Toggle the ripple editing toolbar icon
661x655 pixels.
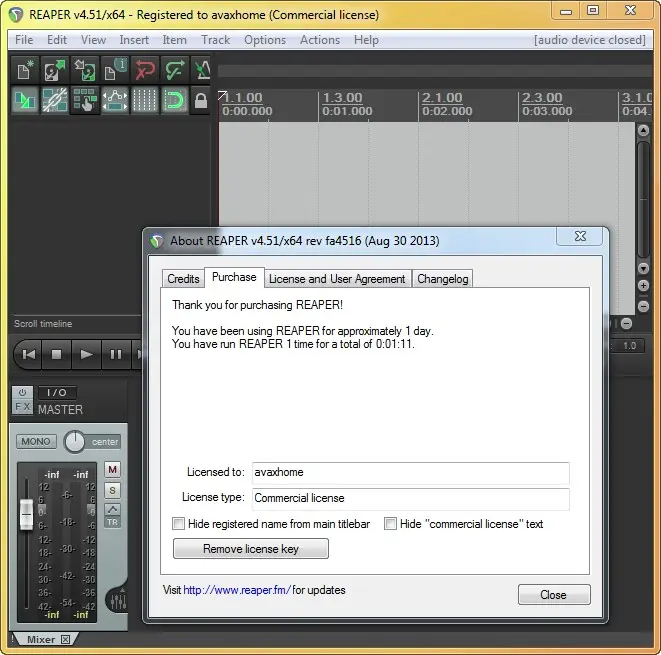point(85,100)
